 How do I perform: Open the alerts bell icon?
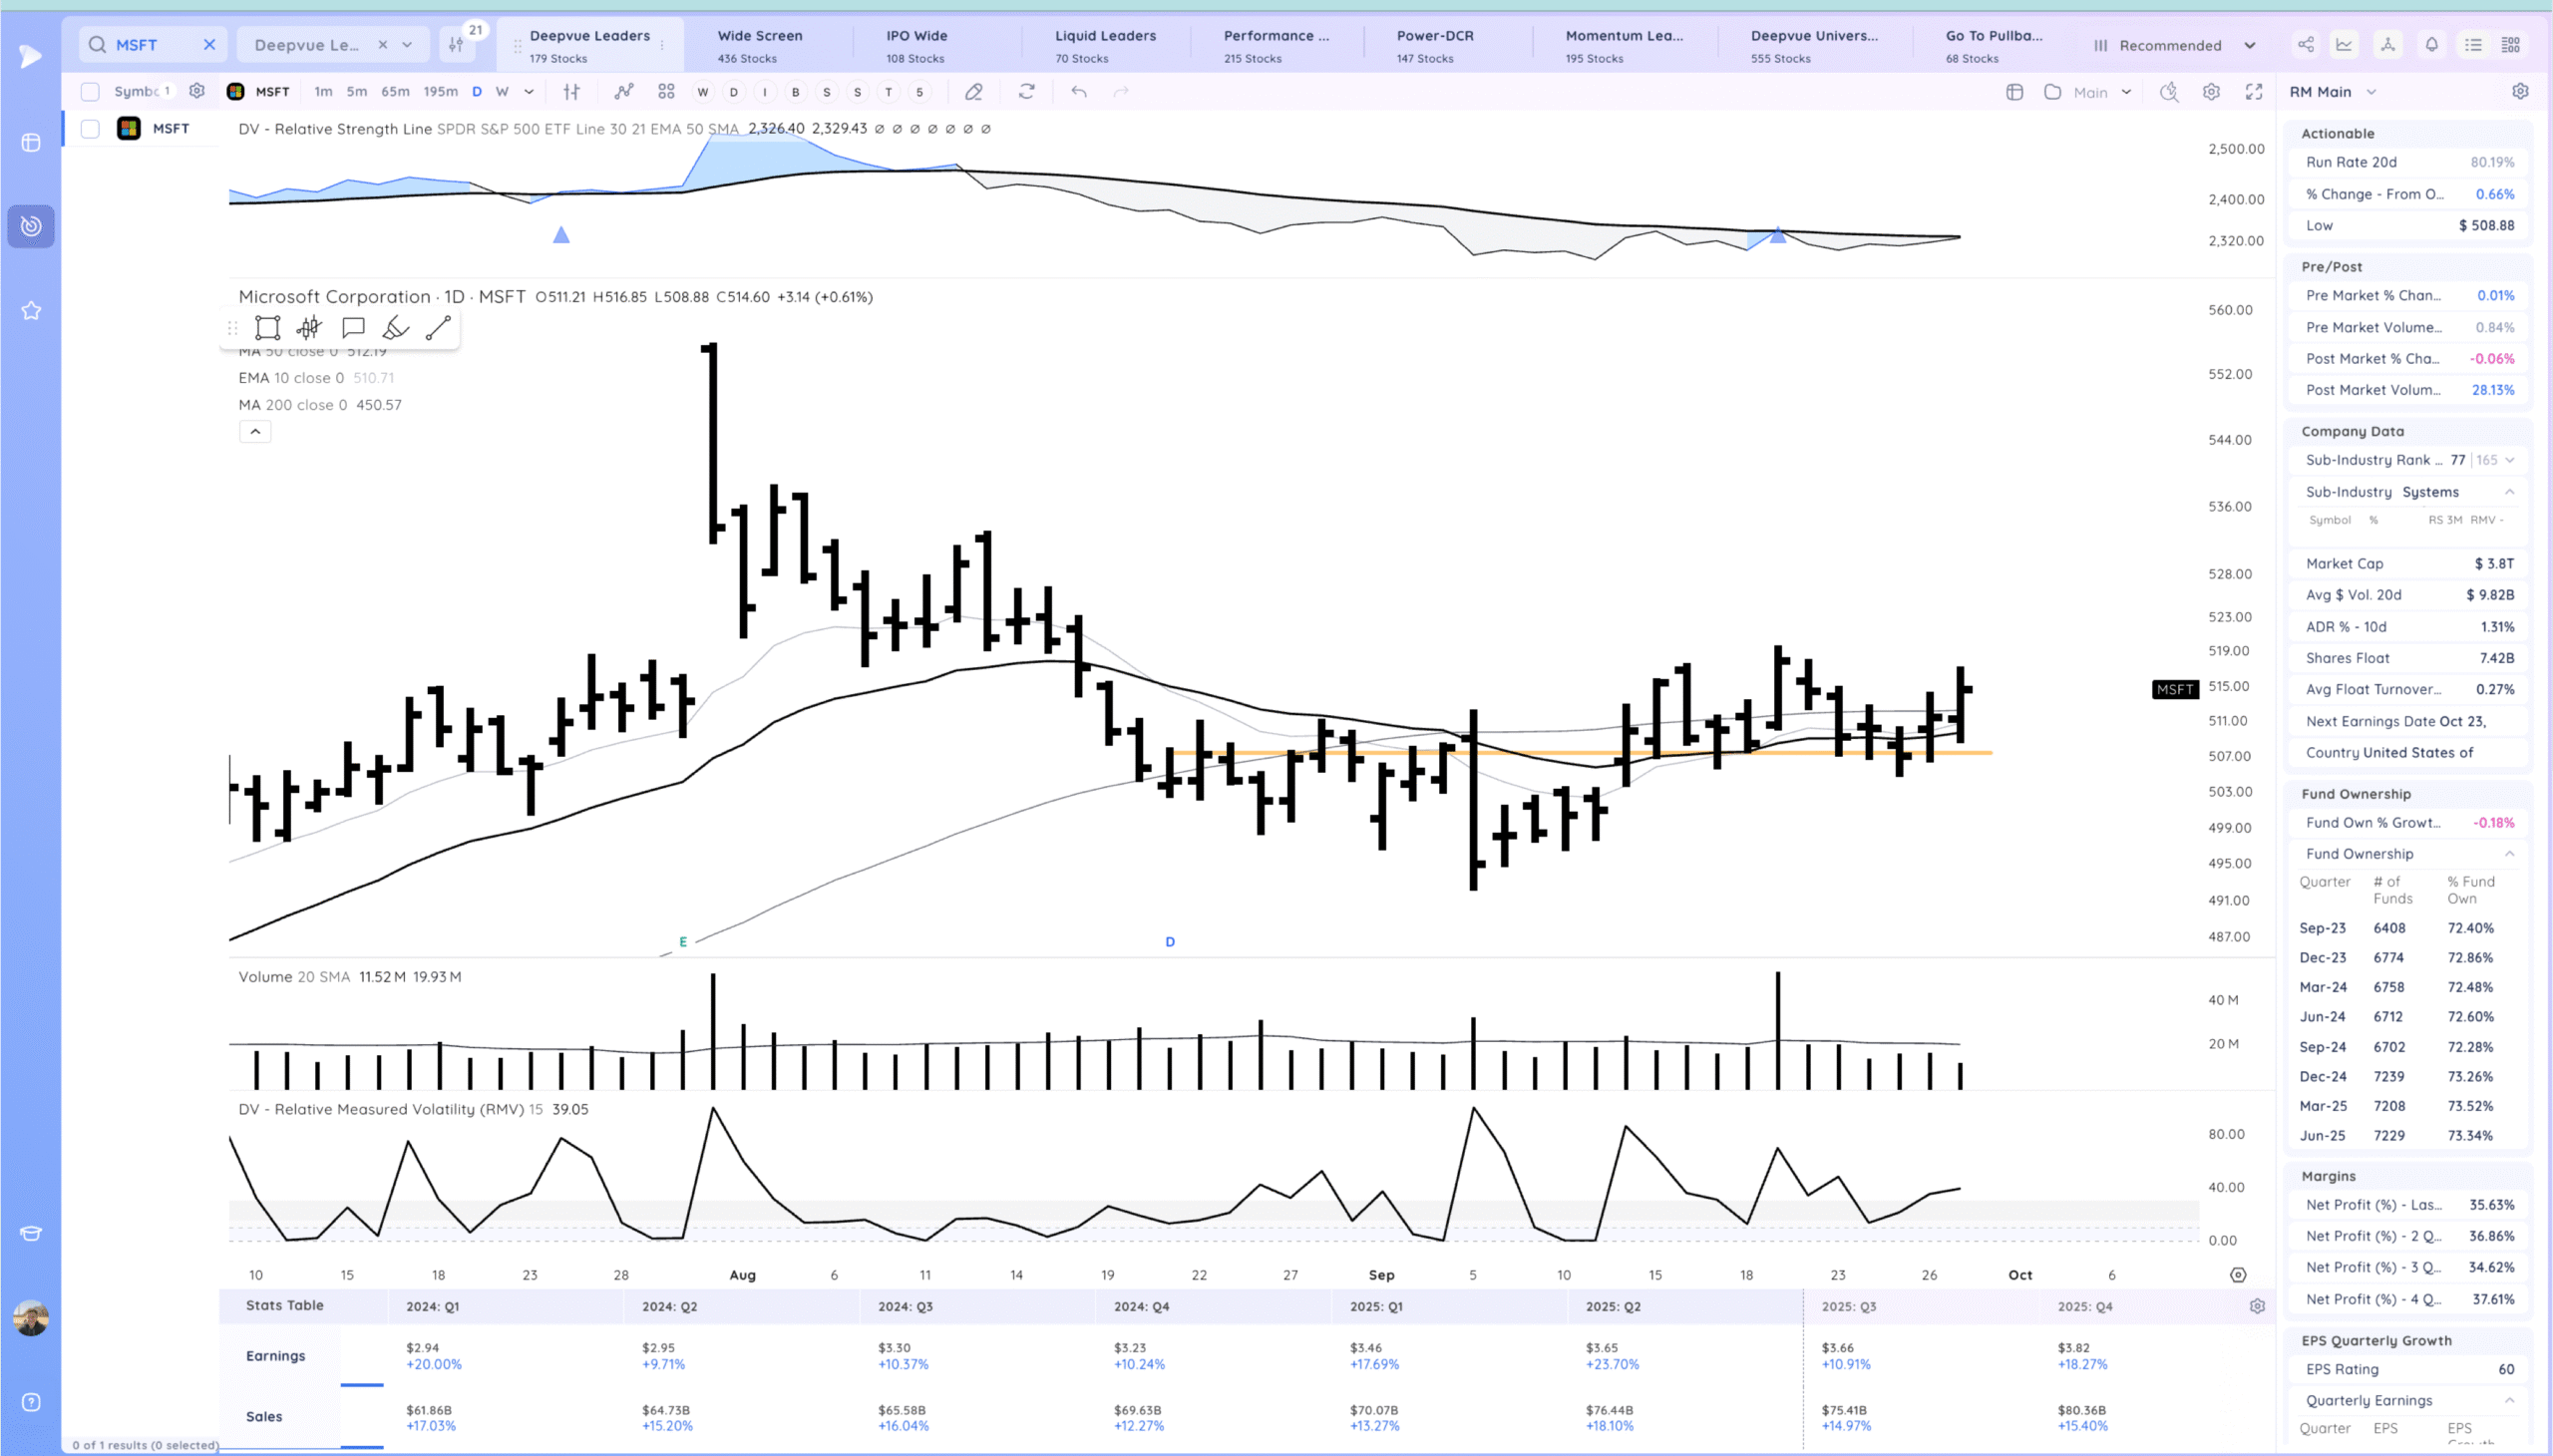(x=2432, y=45)
